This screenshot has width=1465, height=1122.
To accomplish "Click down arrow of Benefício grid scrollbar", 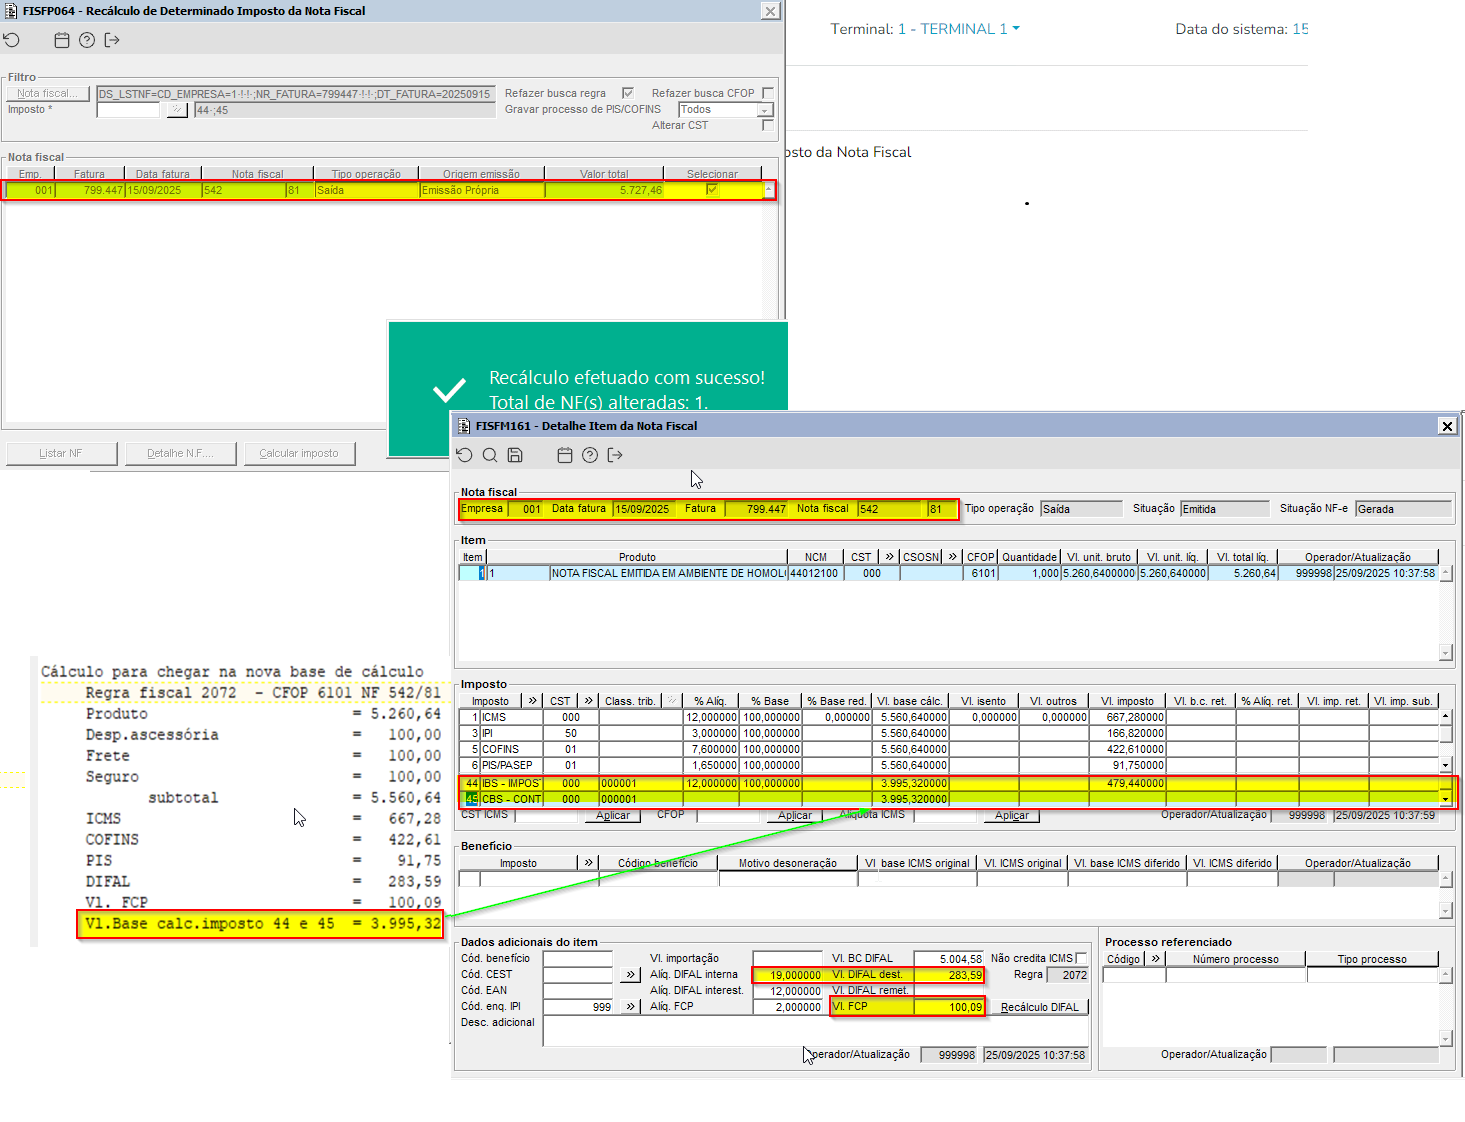I will pos(1445,911).
